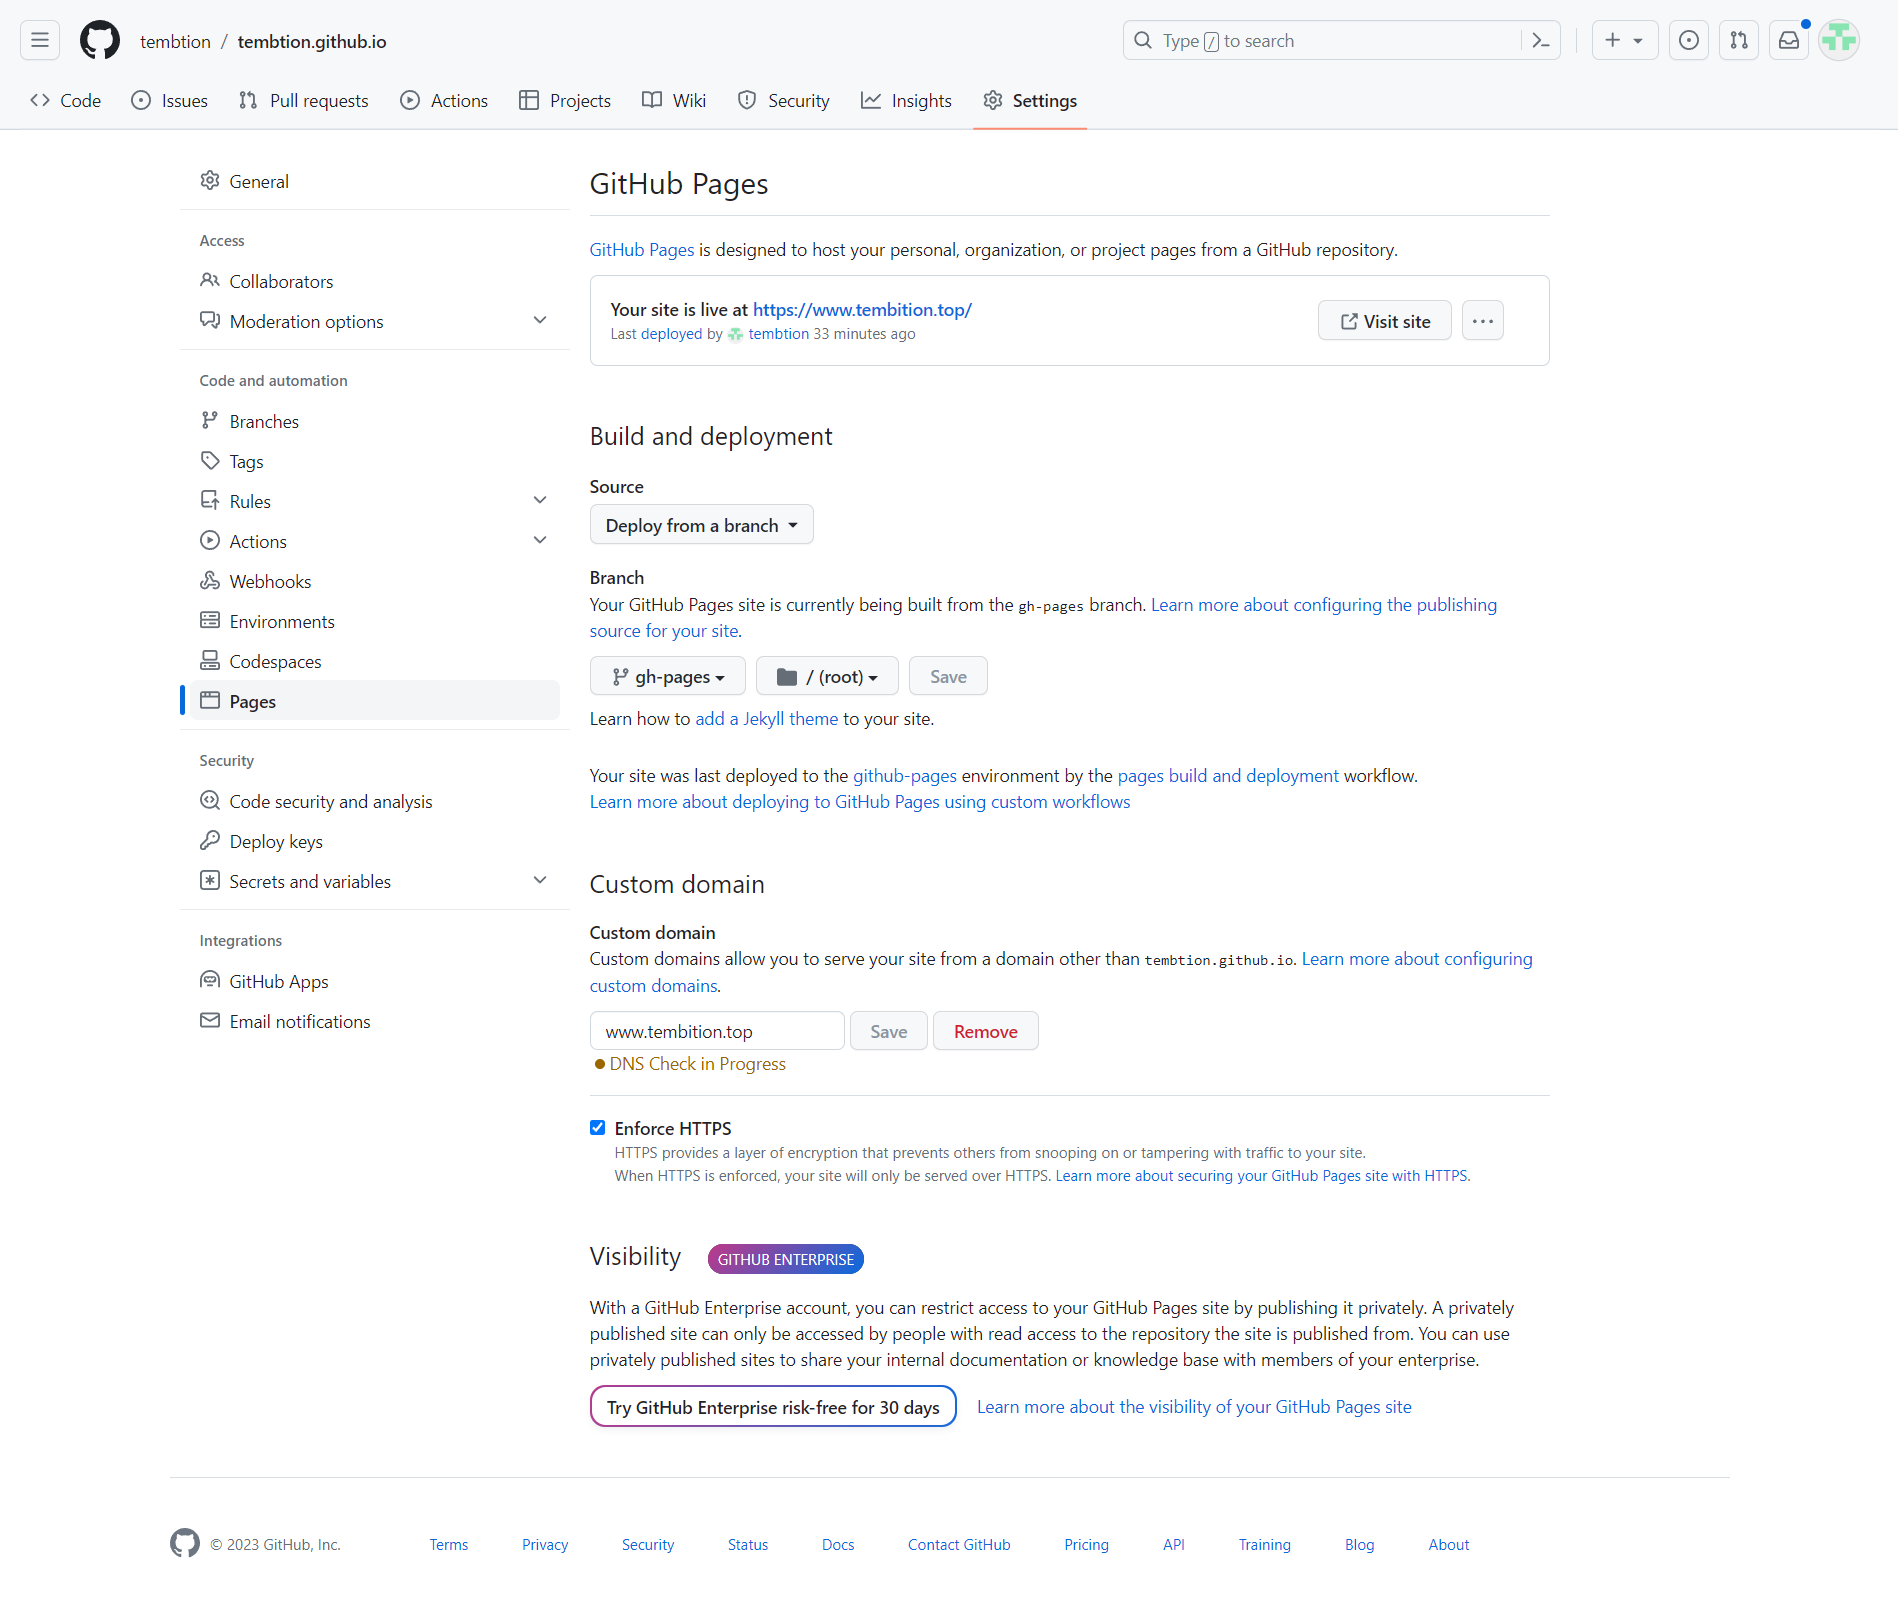Go to GitHub home via Octocat logo
1898x1620 pixels.
click(x=100, y=41)
